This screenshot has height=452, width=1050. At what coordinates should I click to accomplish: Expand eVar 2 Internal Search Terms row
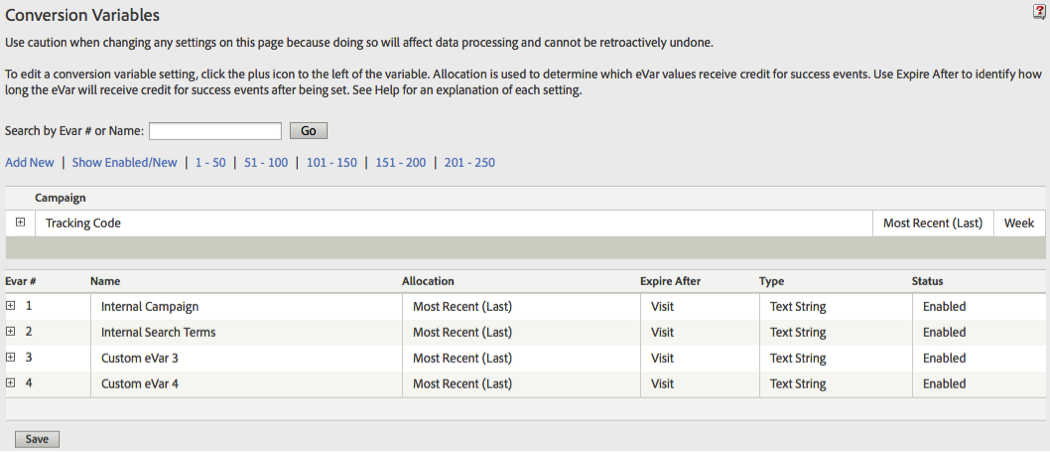(x=10, y=331)
